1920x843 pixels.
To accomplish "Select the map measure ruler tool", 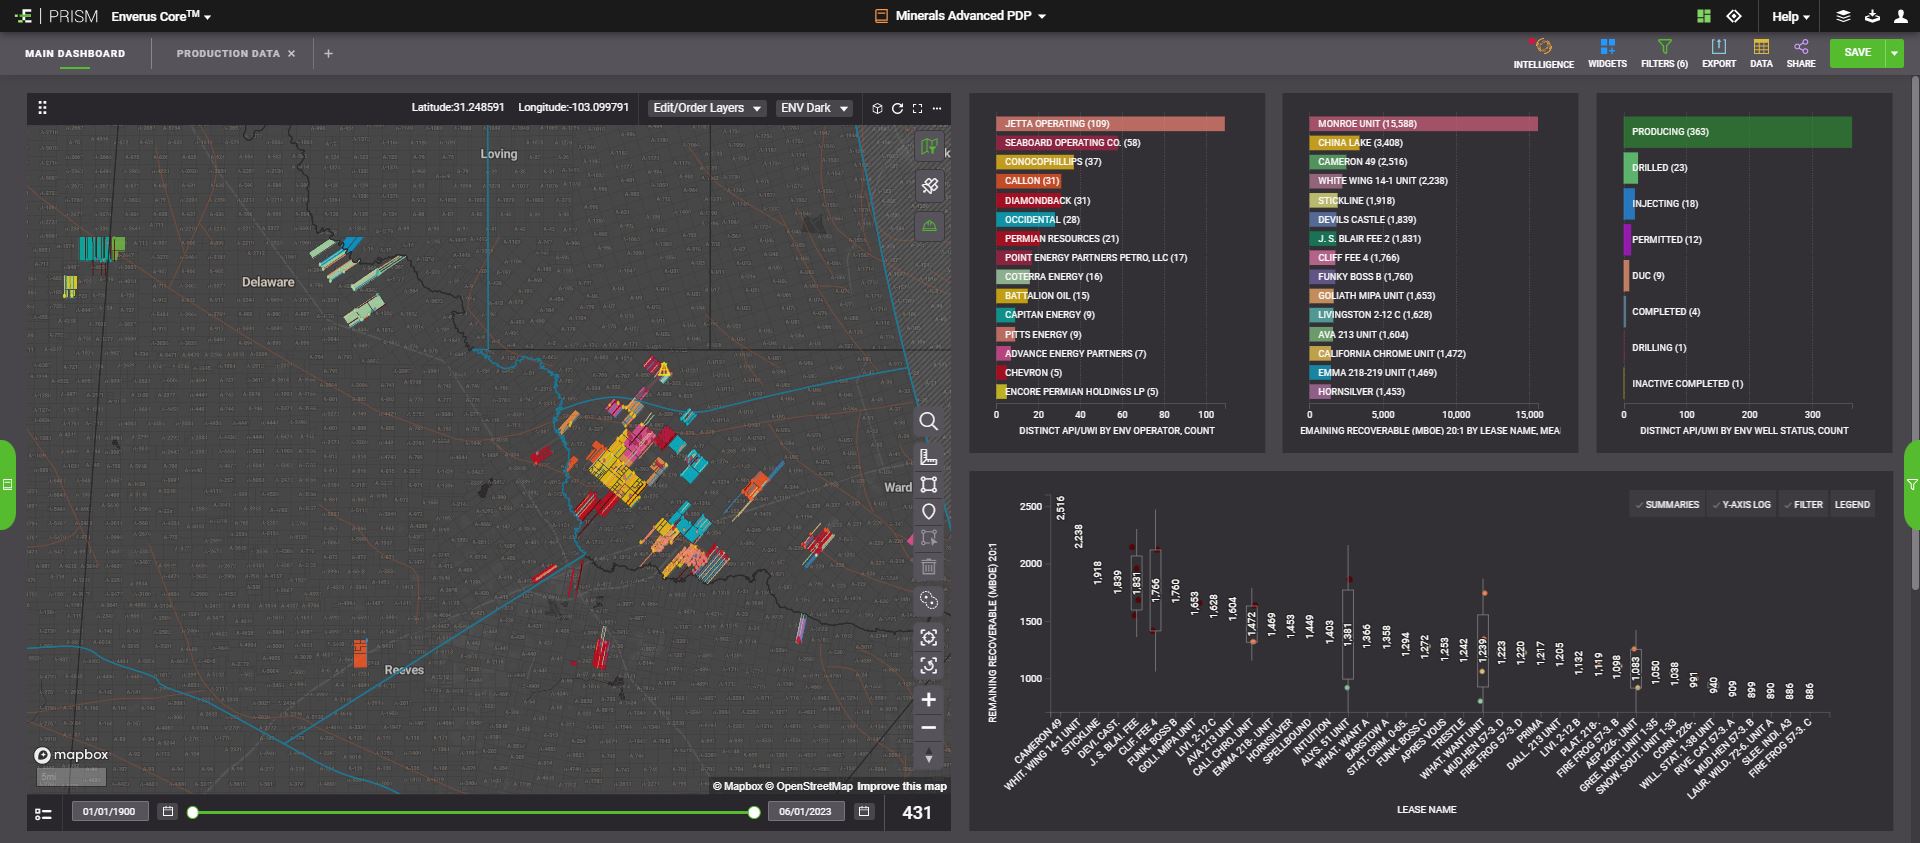I will tap(929, 457).
